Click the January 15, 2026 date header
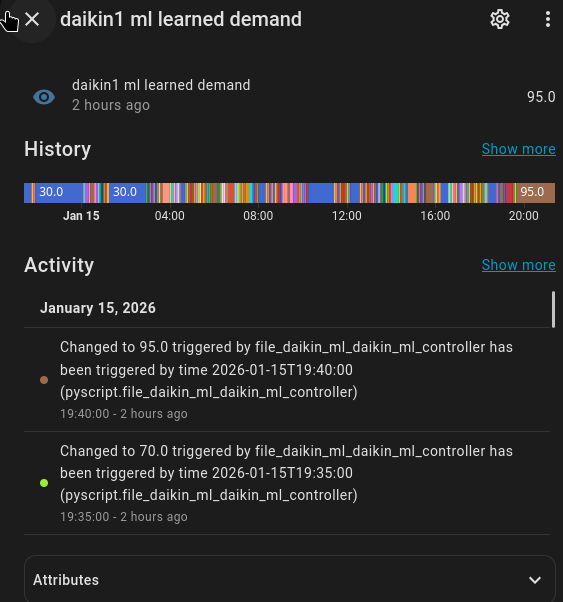Image resolution: width=563 pixels, height=602 pixels. pos(98,308)
